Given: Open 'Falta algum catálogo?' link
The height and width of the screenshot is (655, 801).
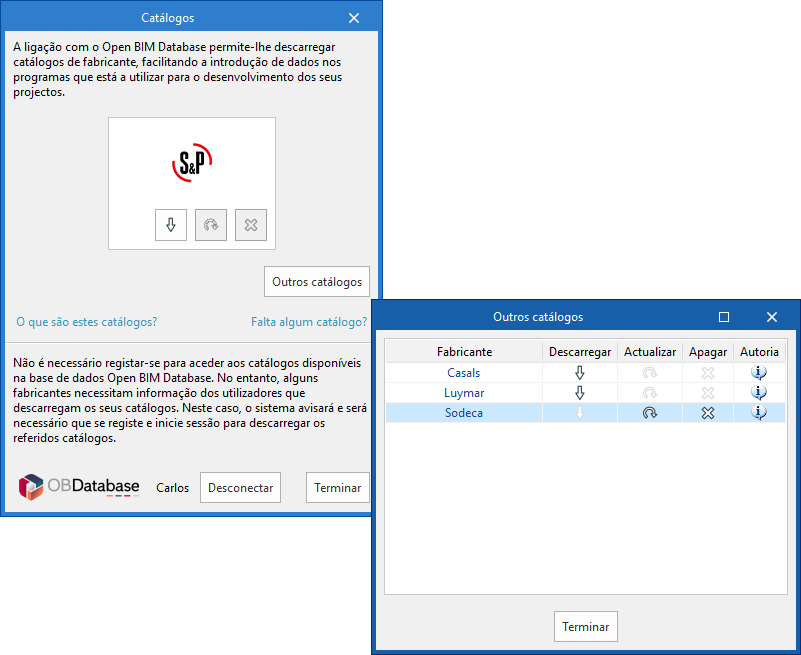Looking at the screenshot, I should 309,322.
